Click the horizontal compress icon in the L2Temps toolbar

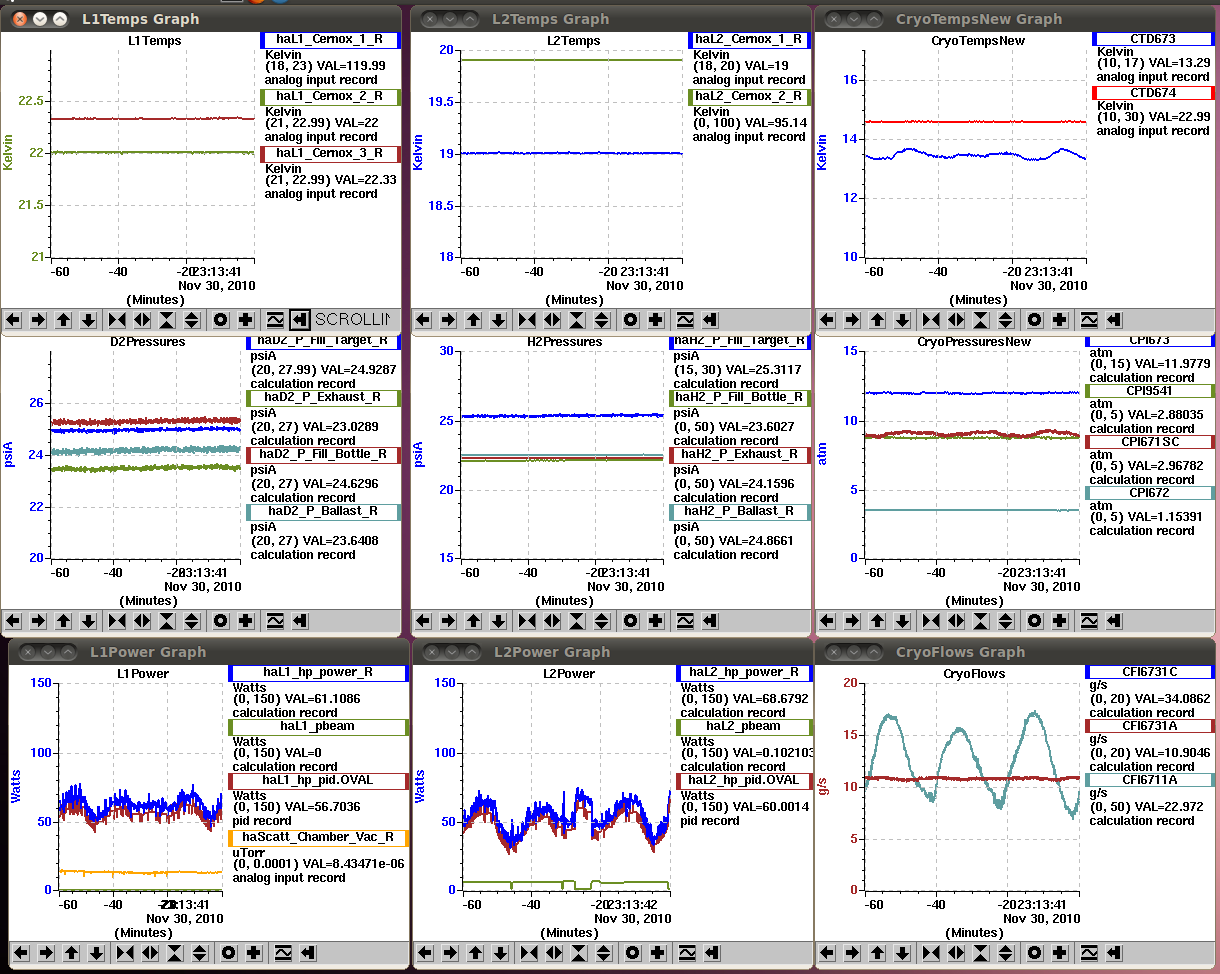click(x=527, y=320)
